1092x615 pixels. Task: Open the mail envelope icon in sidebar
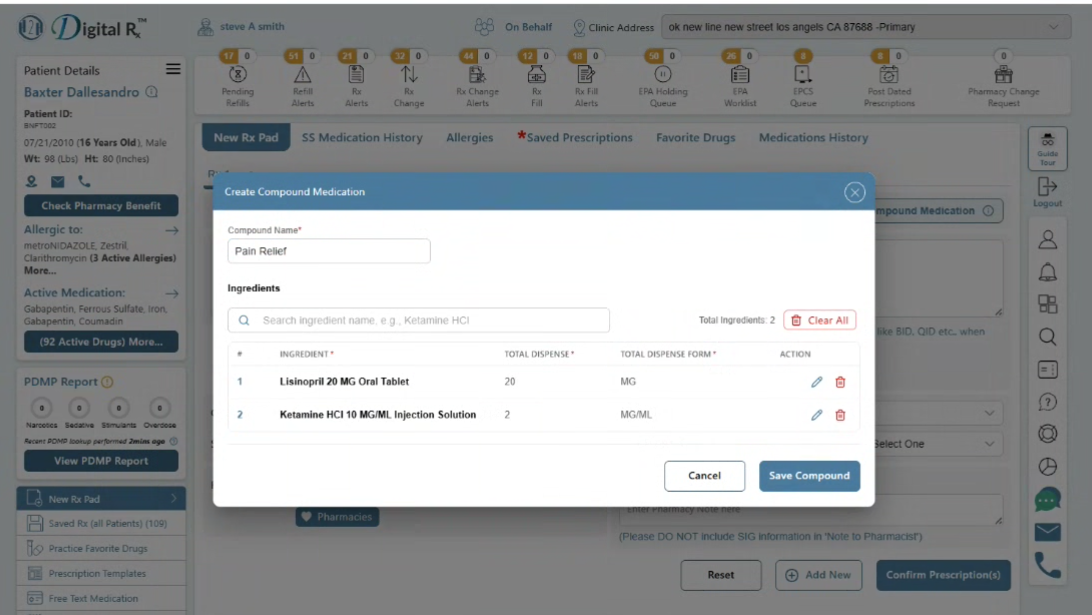click(1047, 532)
